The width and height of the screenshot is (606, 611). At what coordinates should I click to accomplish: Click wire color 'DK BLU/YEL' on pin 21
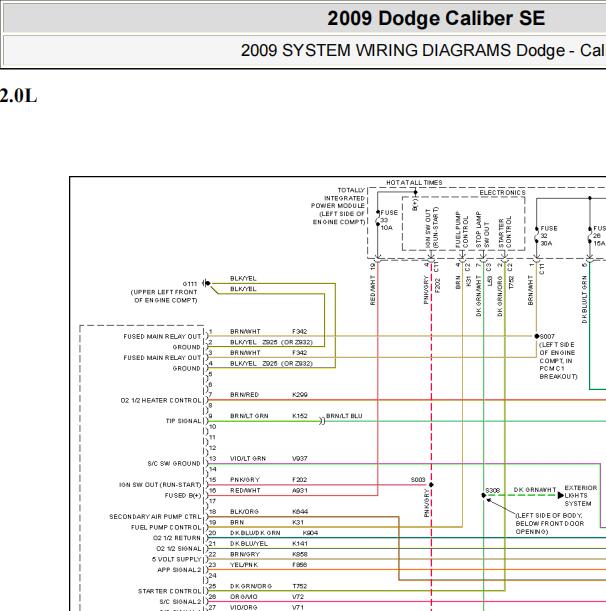(249, 543)
